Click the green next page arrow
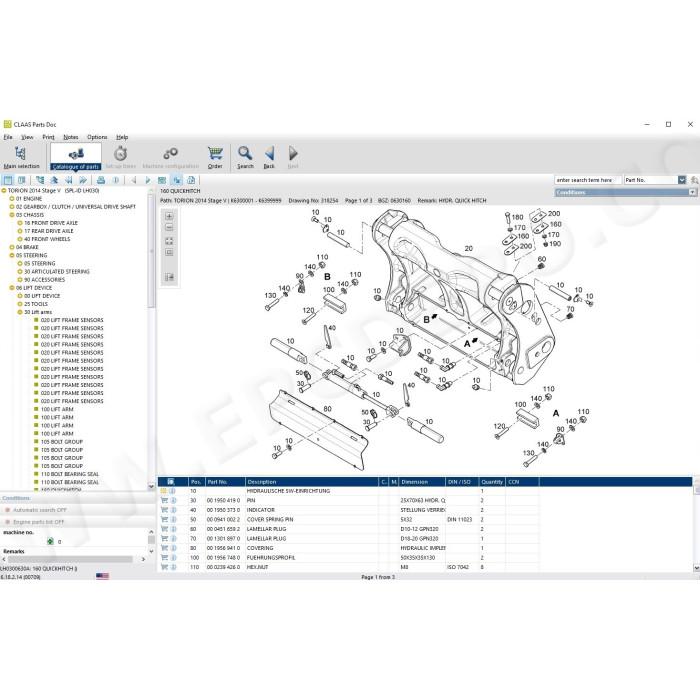 click(148, 180)
